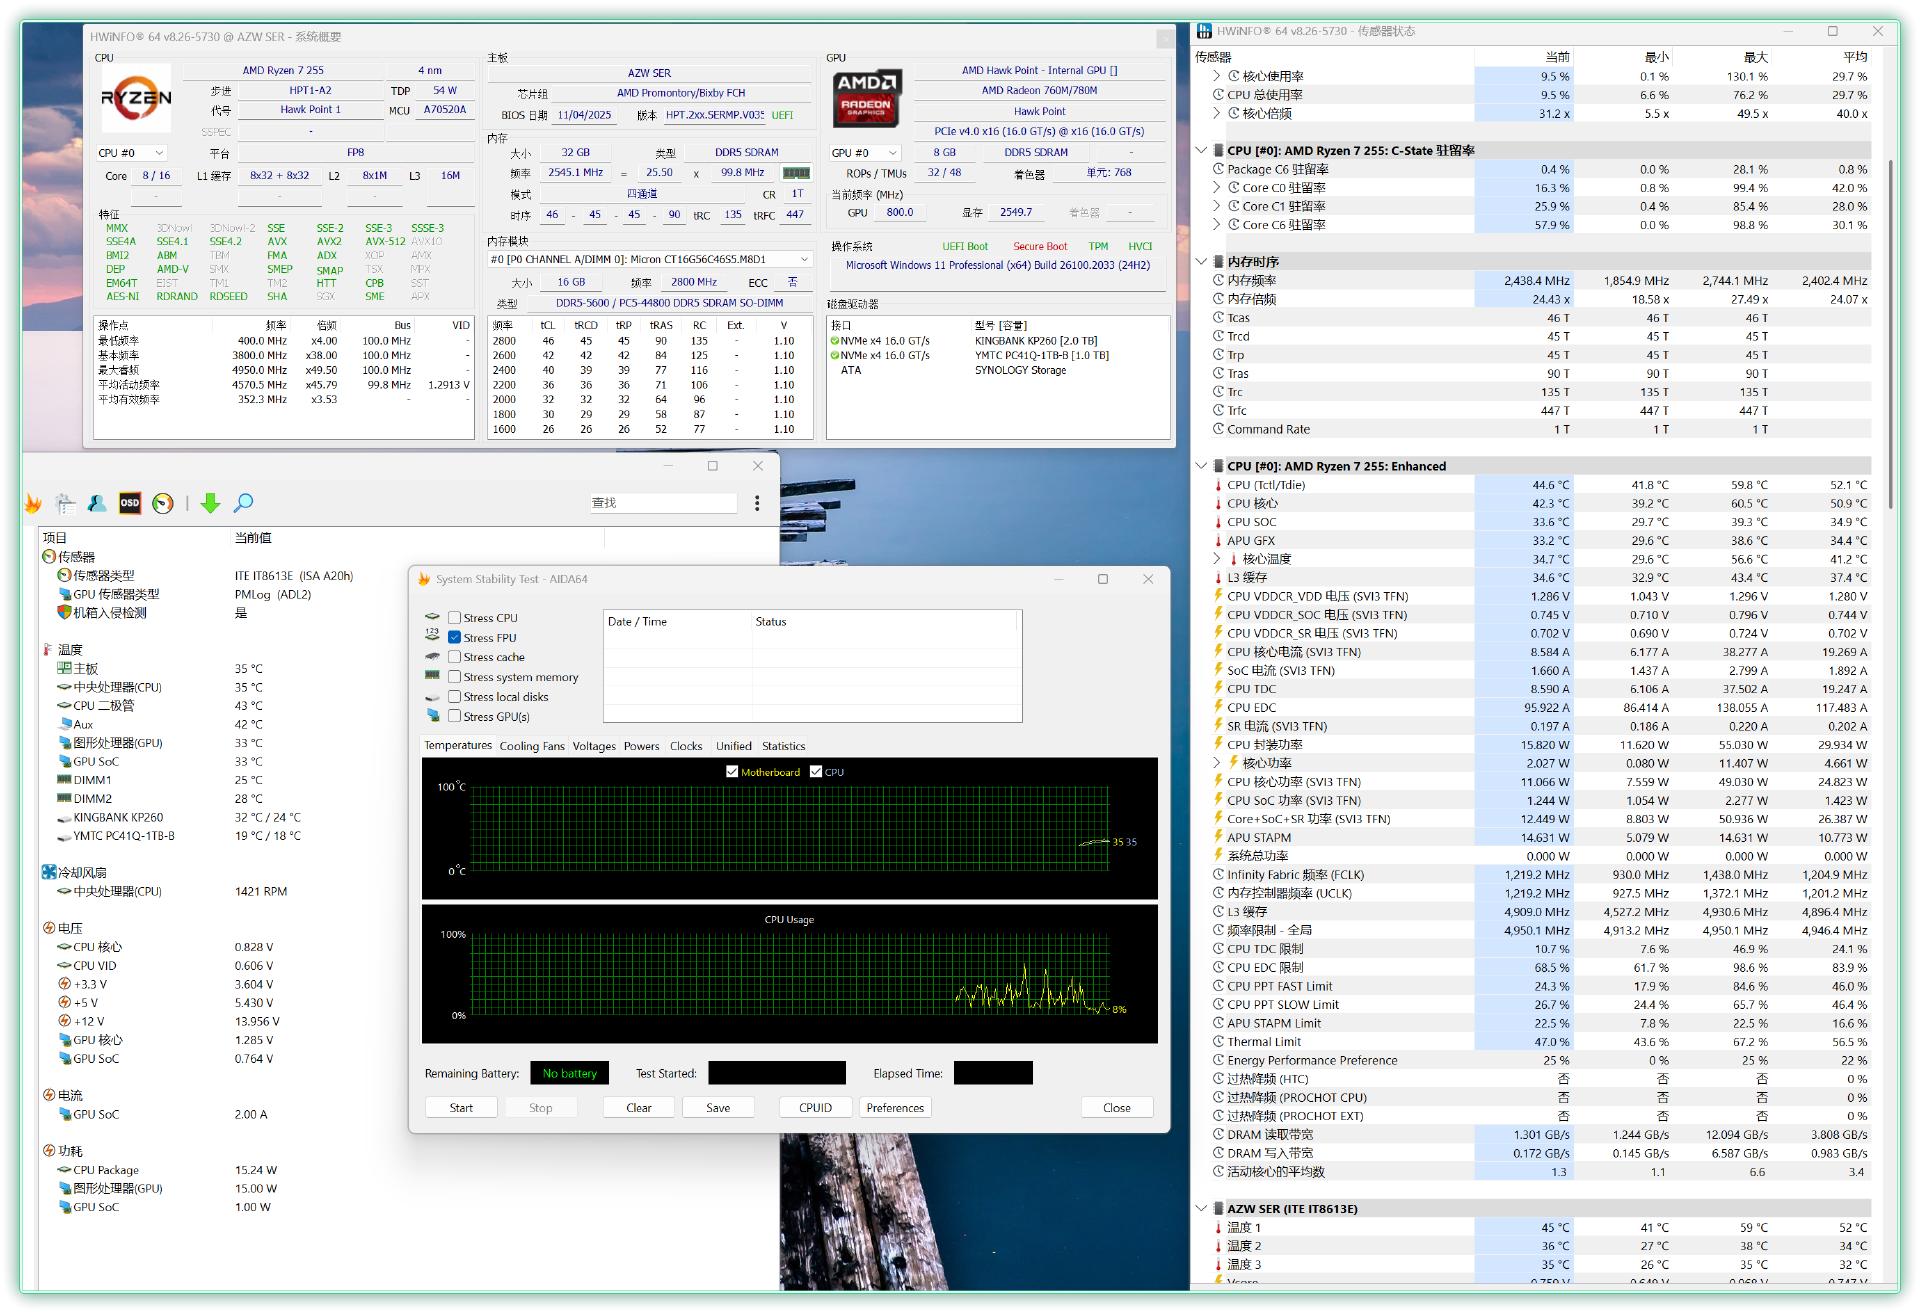Viewport: 1920px width, 1313px height.
Task: Collapse the 内存时序 sensor group
Action: coord(1202,262)
